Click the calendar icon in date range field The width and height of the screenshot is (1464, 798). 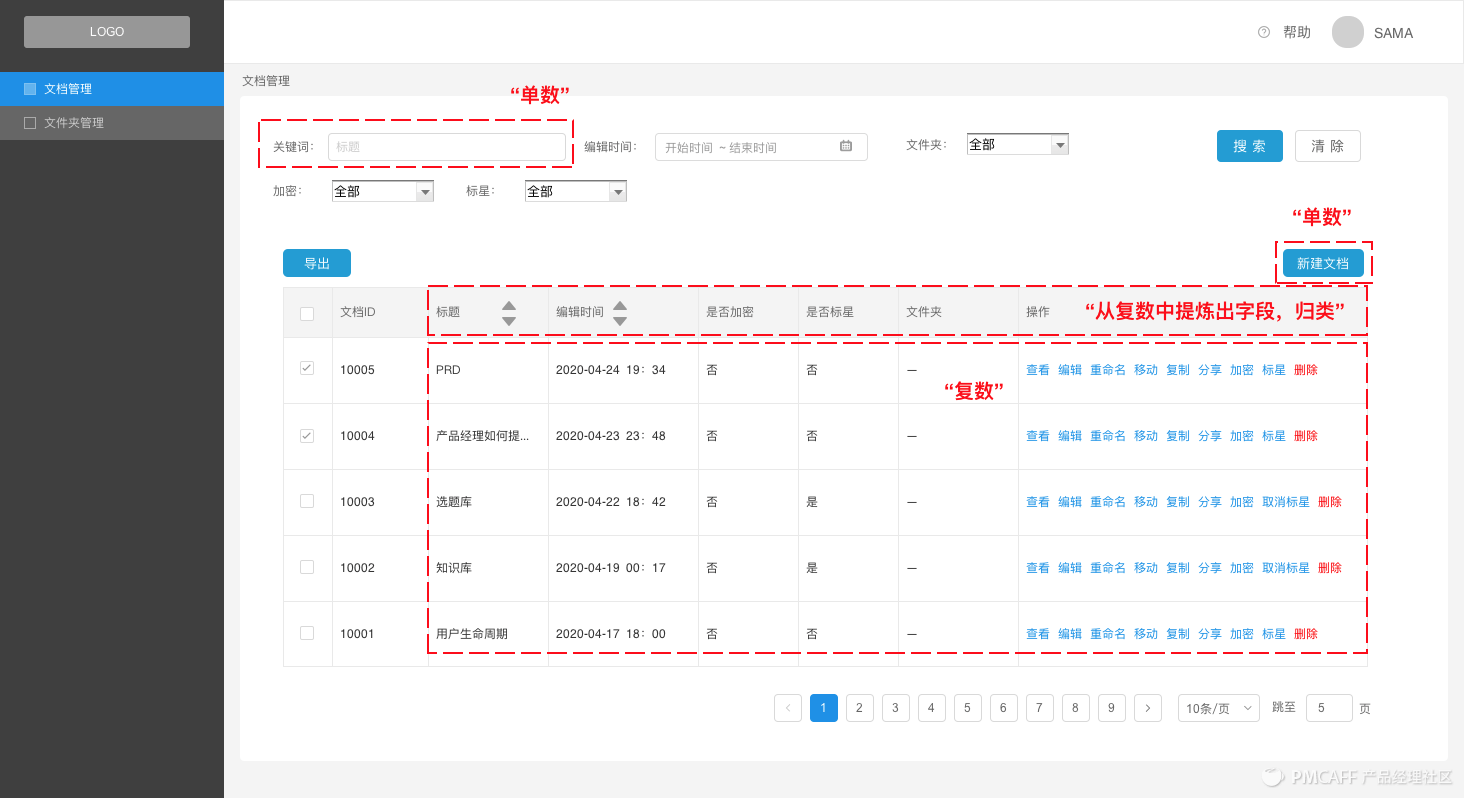click(x=846, y=146)
